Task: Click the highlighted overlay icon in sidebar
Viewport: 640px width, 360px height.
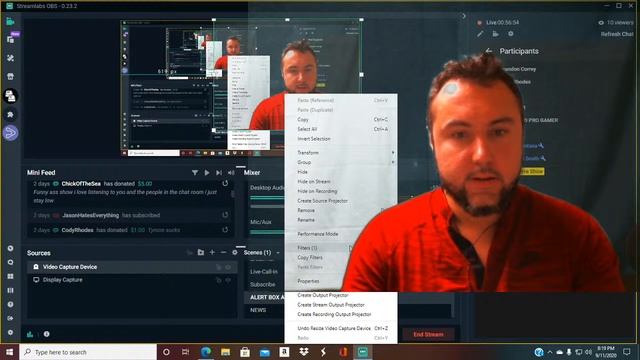Action: click(x=11, y=96)
